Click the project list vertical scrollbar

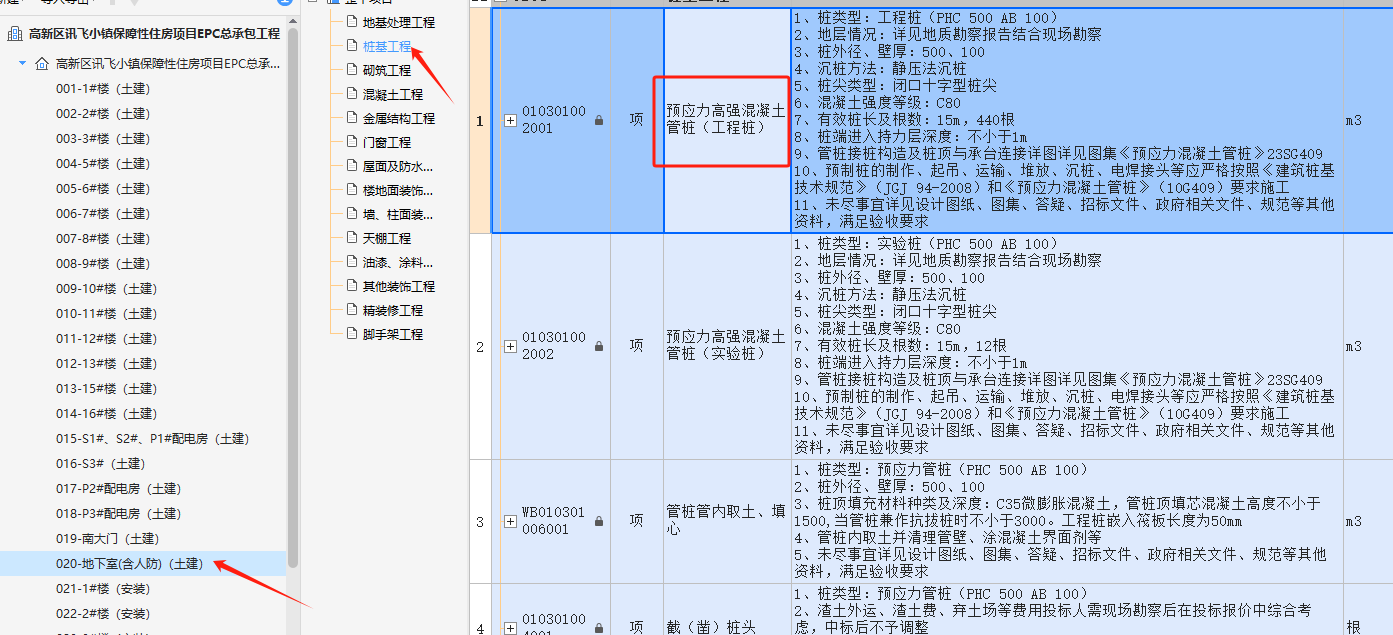[x=293, y=300]
